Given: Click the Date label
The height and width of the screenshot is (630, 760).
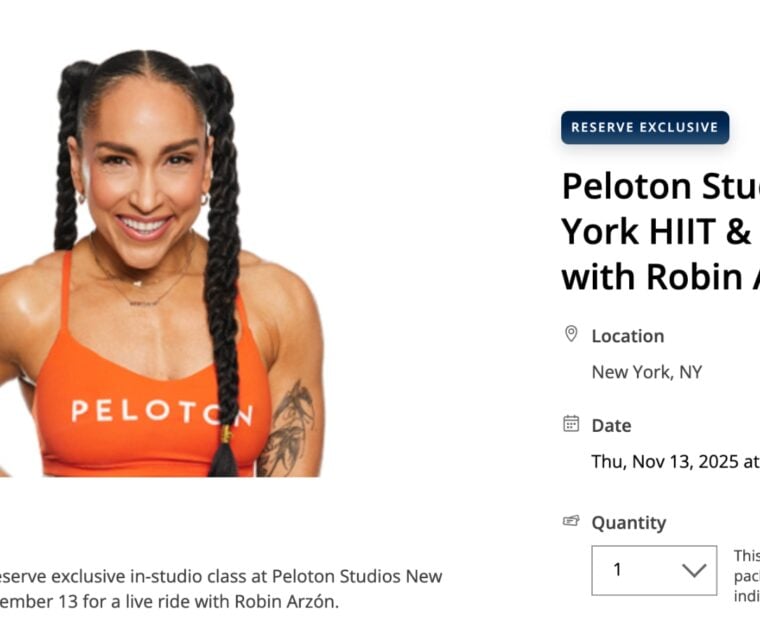Looking at the screenshot, I should click(611, 425).
